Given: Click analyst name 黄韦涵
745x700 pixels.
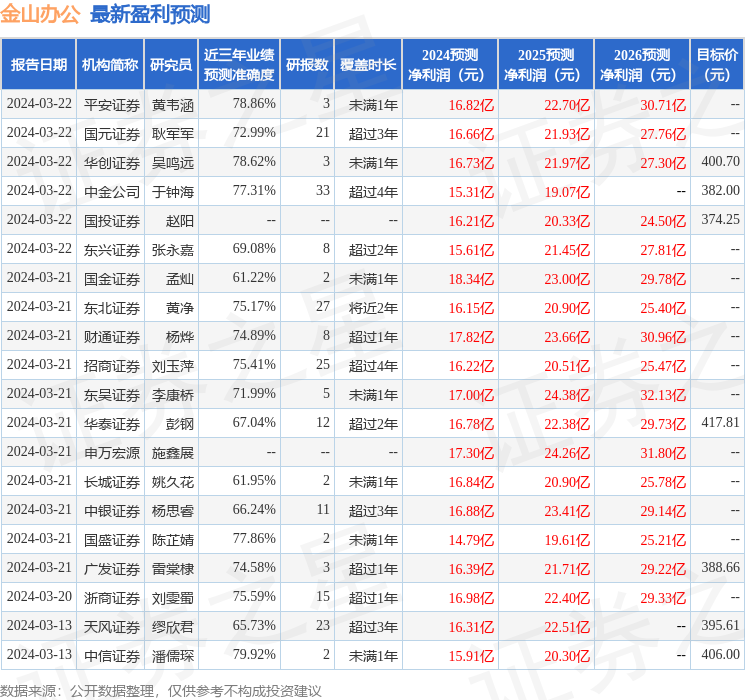Looking at the screenshot, I should click(x=172, y=105).
